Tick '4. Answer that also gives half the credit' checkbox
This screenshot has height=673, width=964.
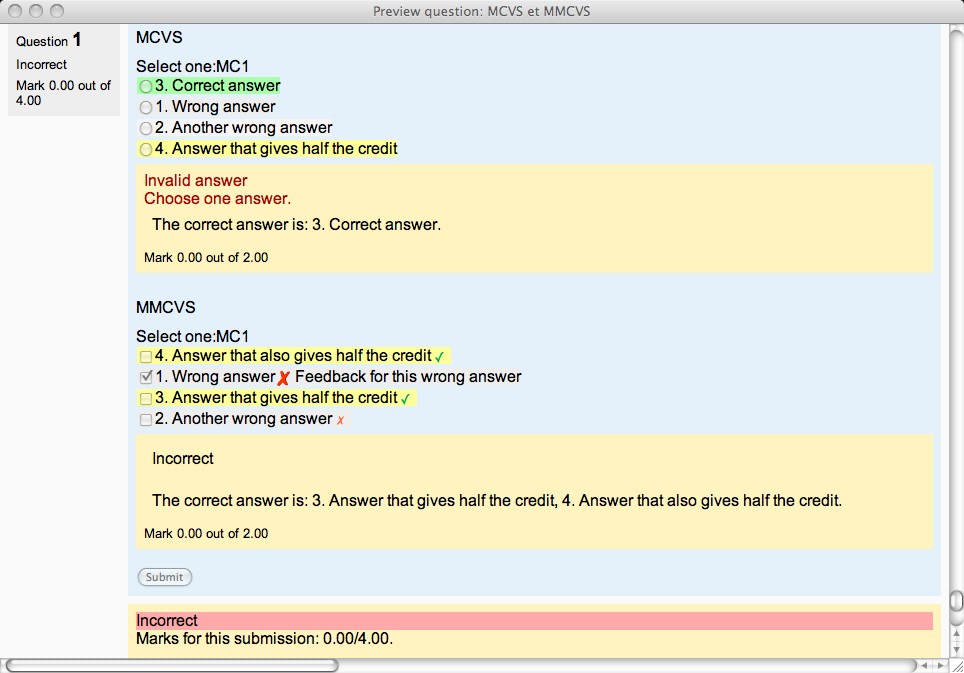(x=146, y=356)
